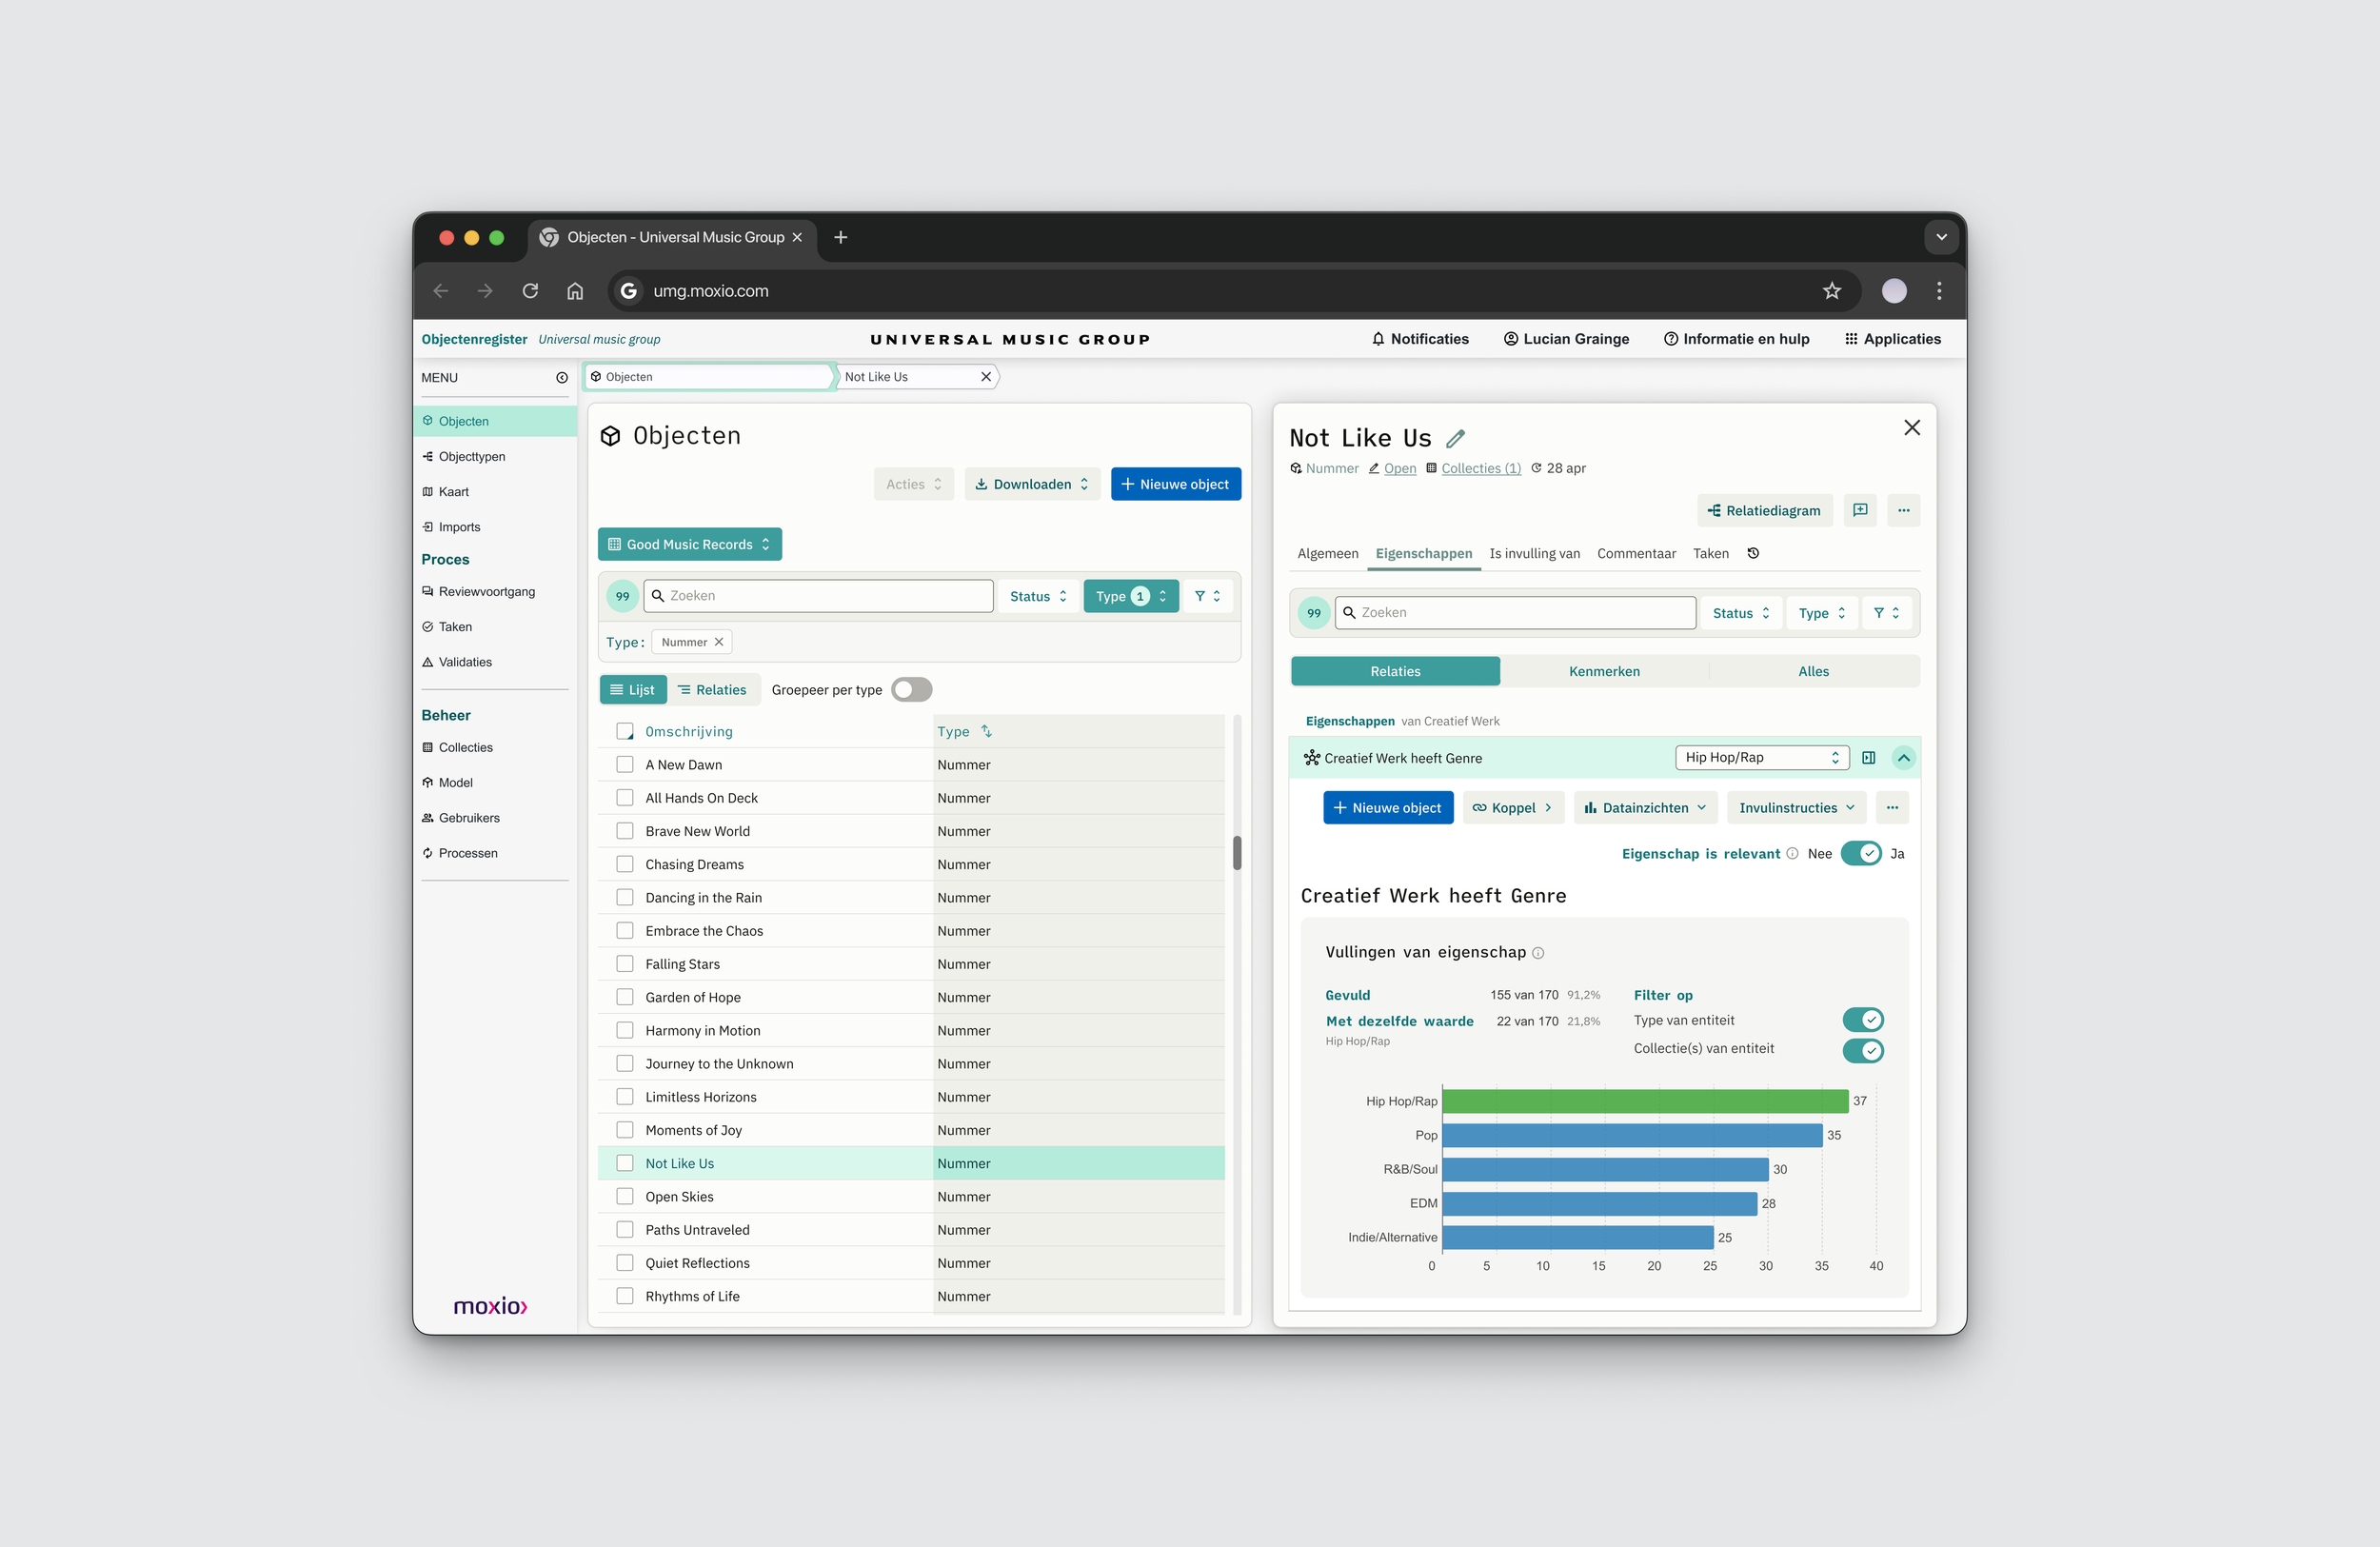
Task: Check the box for A New Dawn
Action: pyautogui.click(x=625, y=765)
